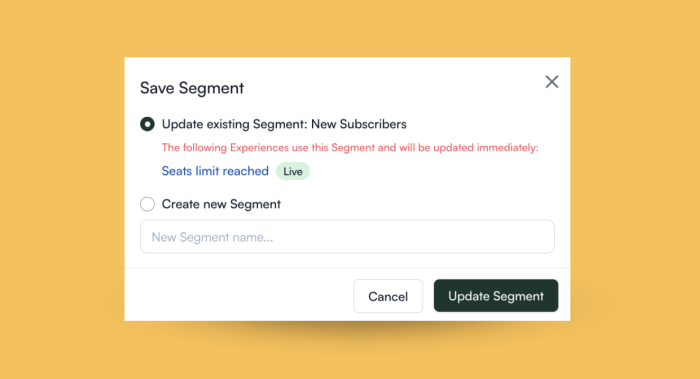Click the Cancel button
Screen dimensions: 700x379
pos(388,296)
